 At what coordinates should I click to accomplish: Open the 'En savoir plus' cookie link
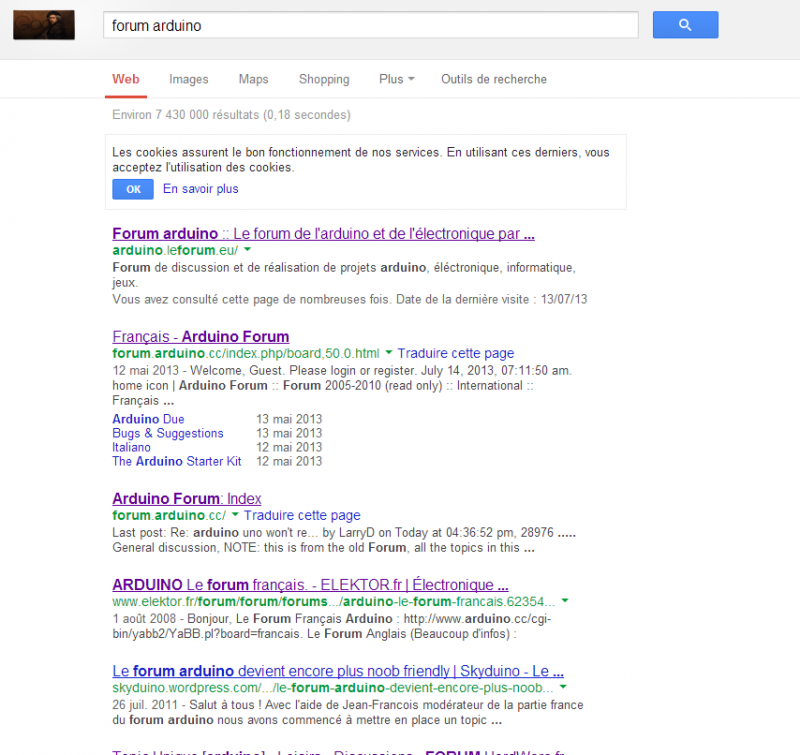pyautogui.click(x=201, y=189)
